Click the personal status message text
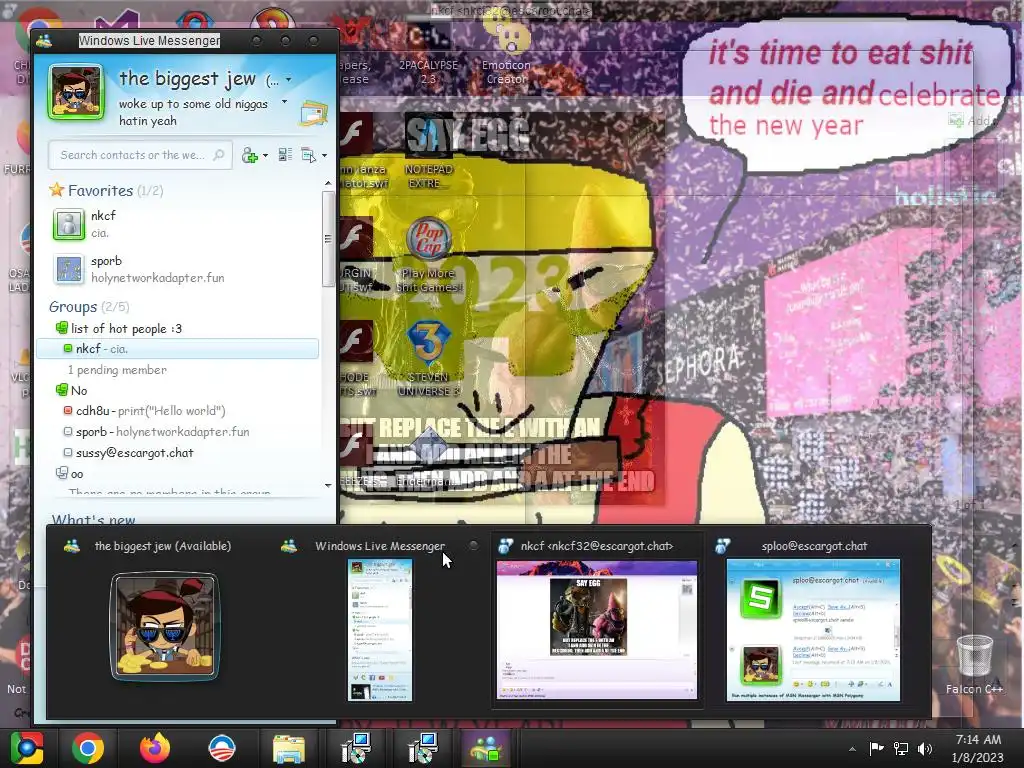 [193, 112]
